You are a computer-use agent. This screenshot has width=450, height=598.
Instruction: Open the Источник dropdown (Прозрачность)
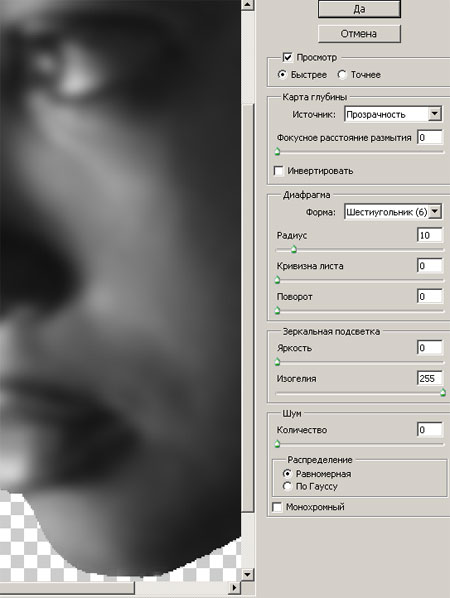pyautogui.click(x=393, y=114)
